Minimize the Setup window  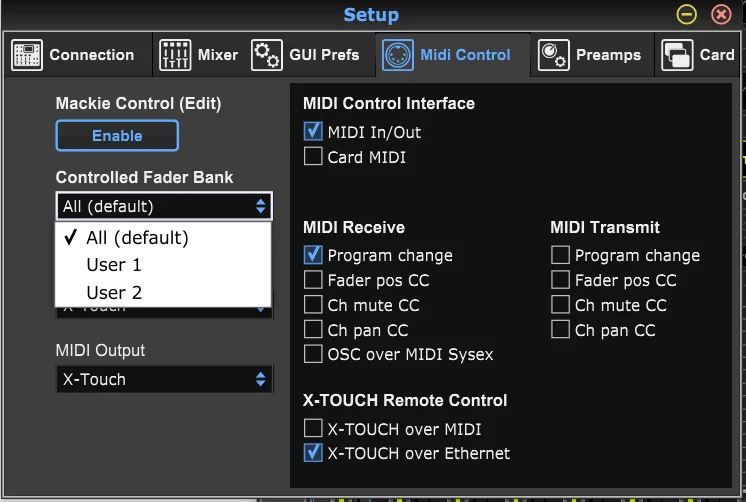pyautogui.click(x=686, y=14)
